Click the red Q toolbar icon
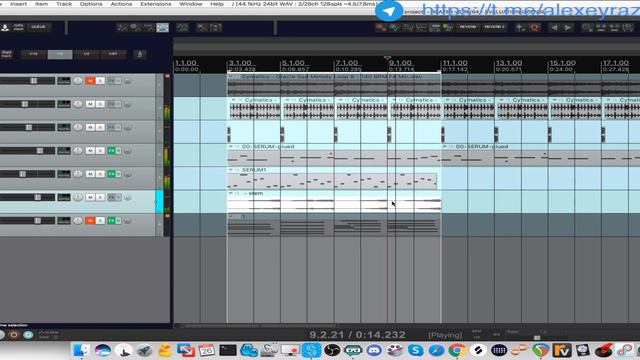Viewport: 640px width, 360px height. [534, 27]
